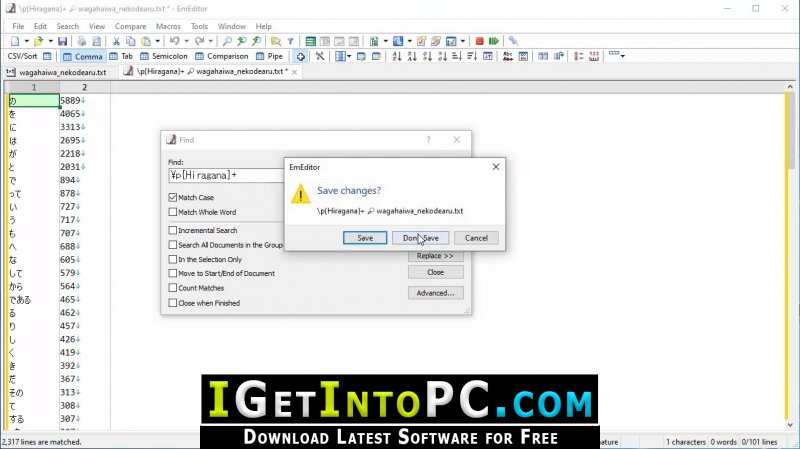Screen dimensions: 800x449
Task: Click the Find magnifier icon
Action: click(x=228, y=41)
